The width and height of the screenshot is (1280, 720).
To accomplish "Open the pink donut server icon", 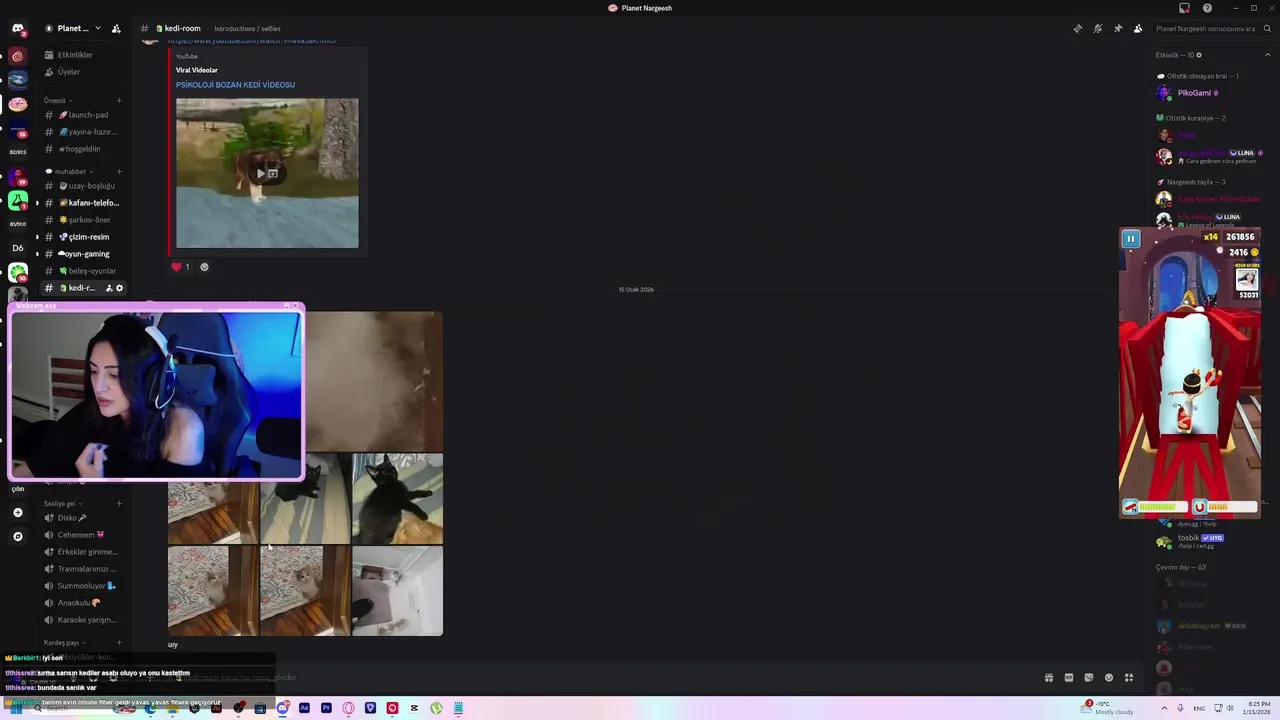I will (17, 104).
